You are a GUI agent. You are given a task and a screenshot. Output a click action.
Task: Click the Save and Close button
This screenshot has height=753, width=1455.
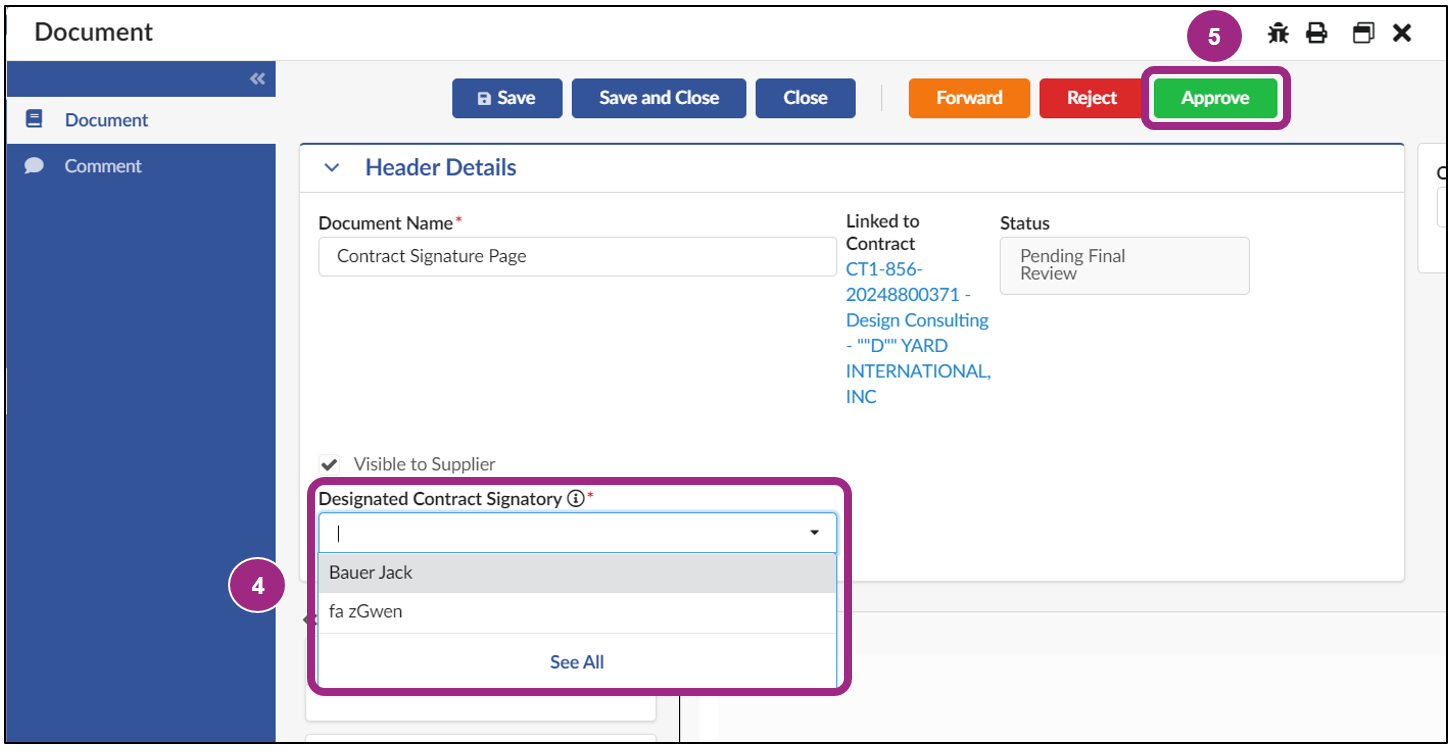658,98
